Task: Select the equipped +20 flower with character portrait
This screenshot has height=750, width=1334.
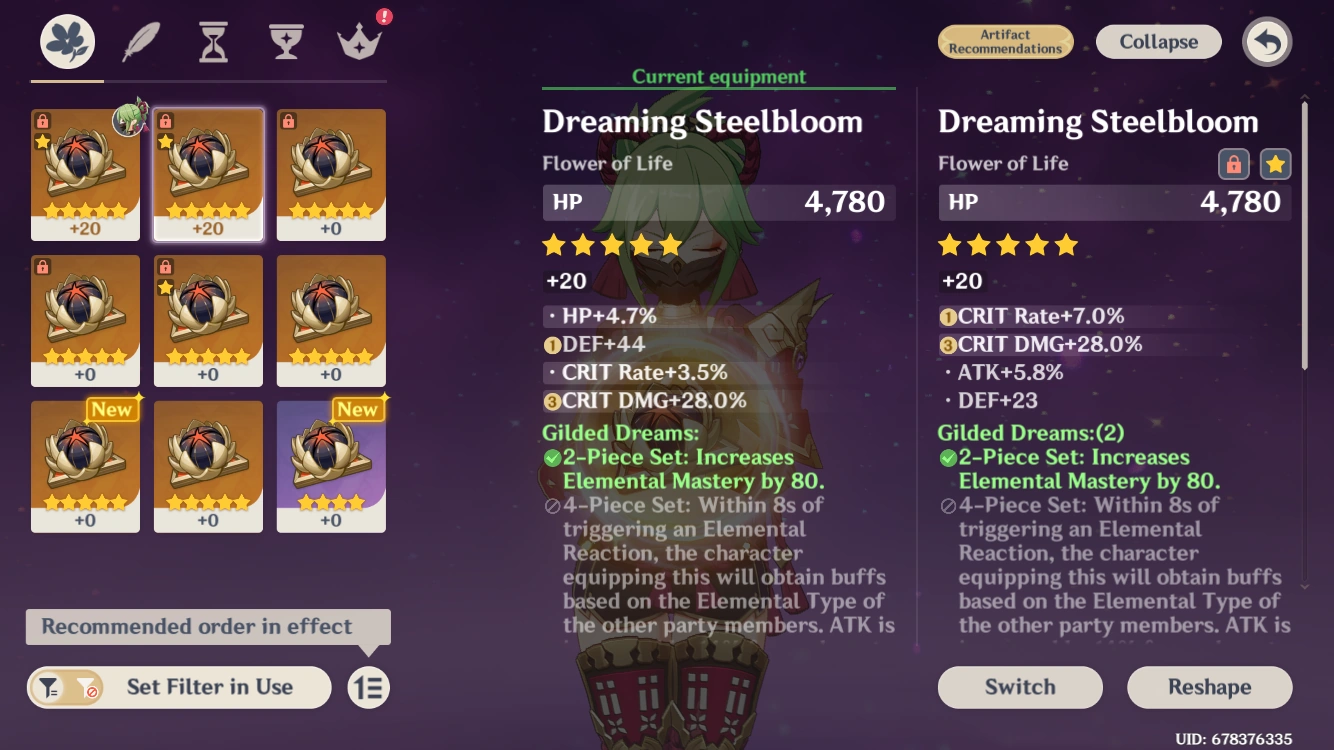Action: tap(85, 175)
